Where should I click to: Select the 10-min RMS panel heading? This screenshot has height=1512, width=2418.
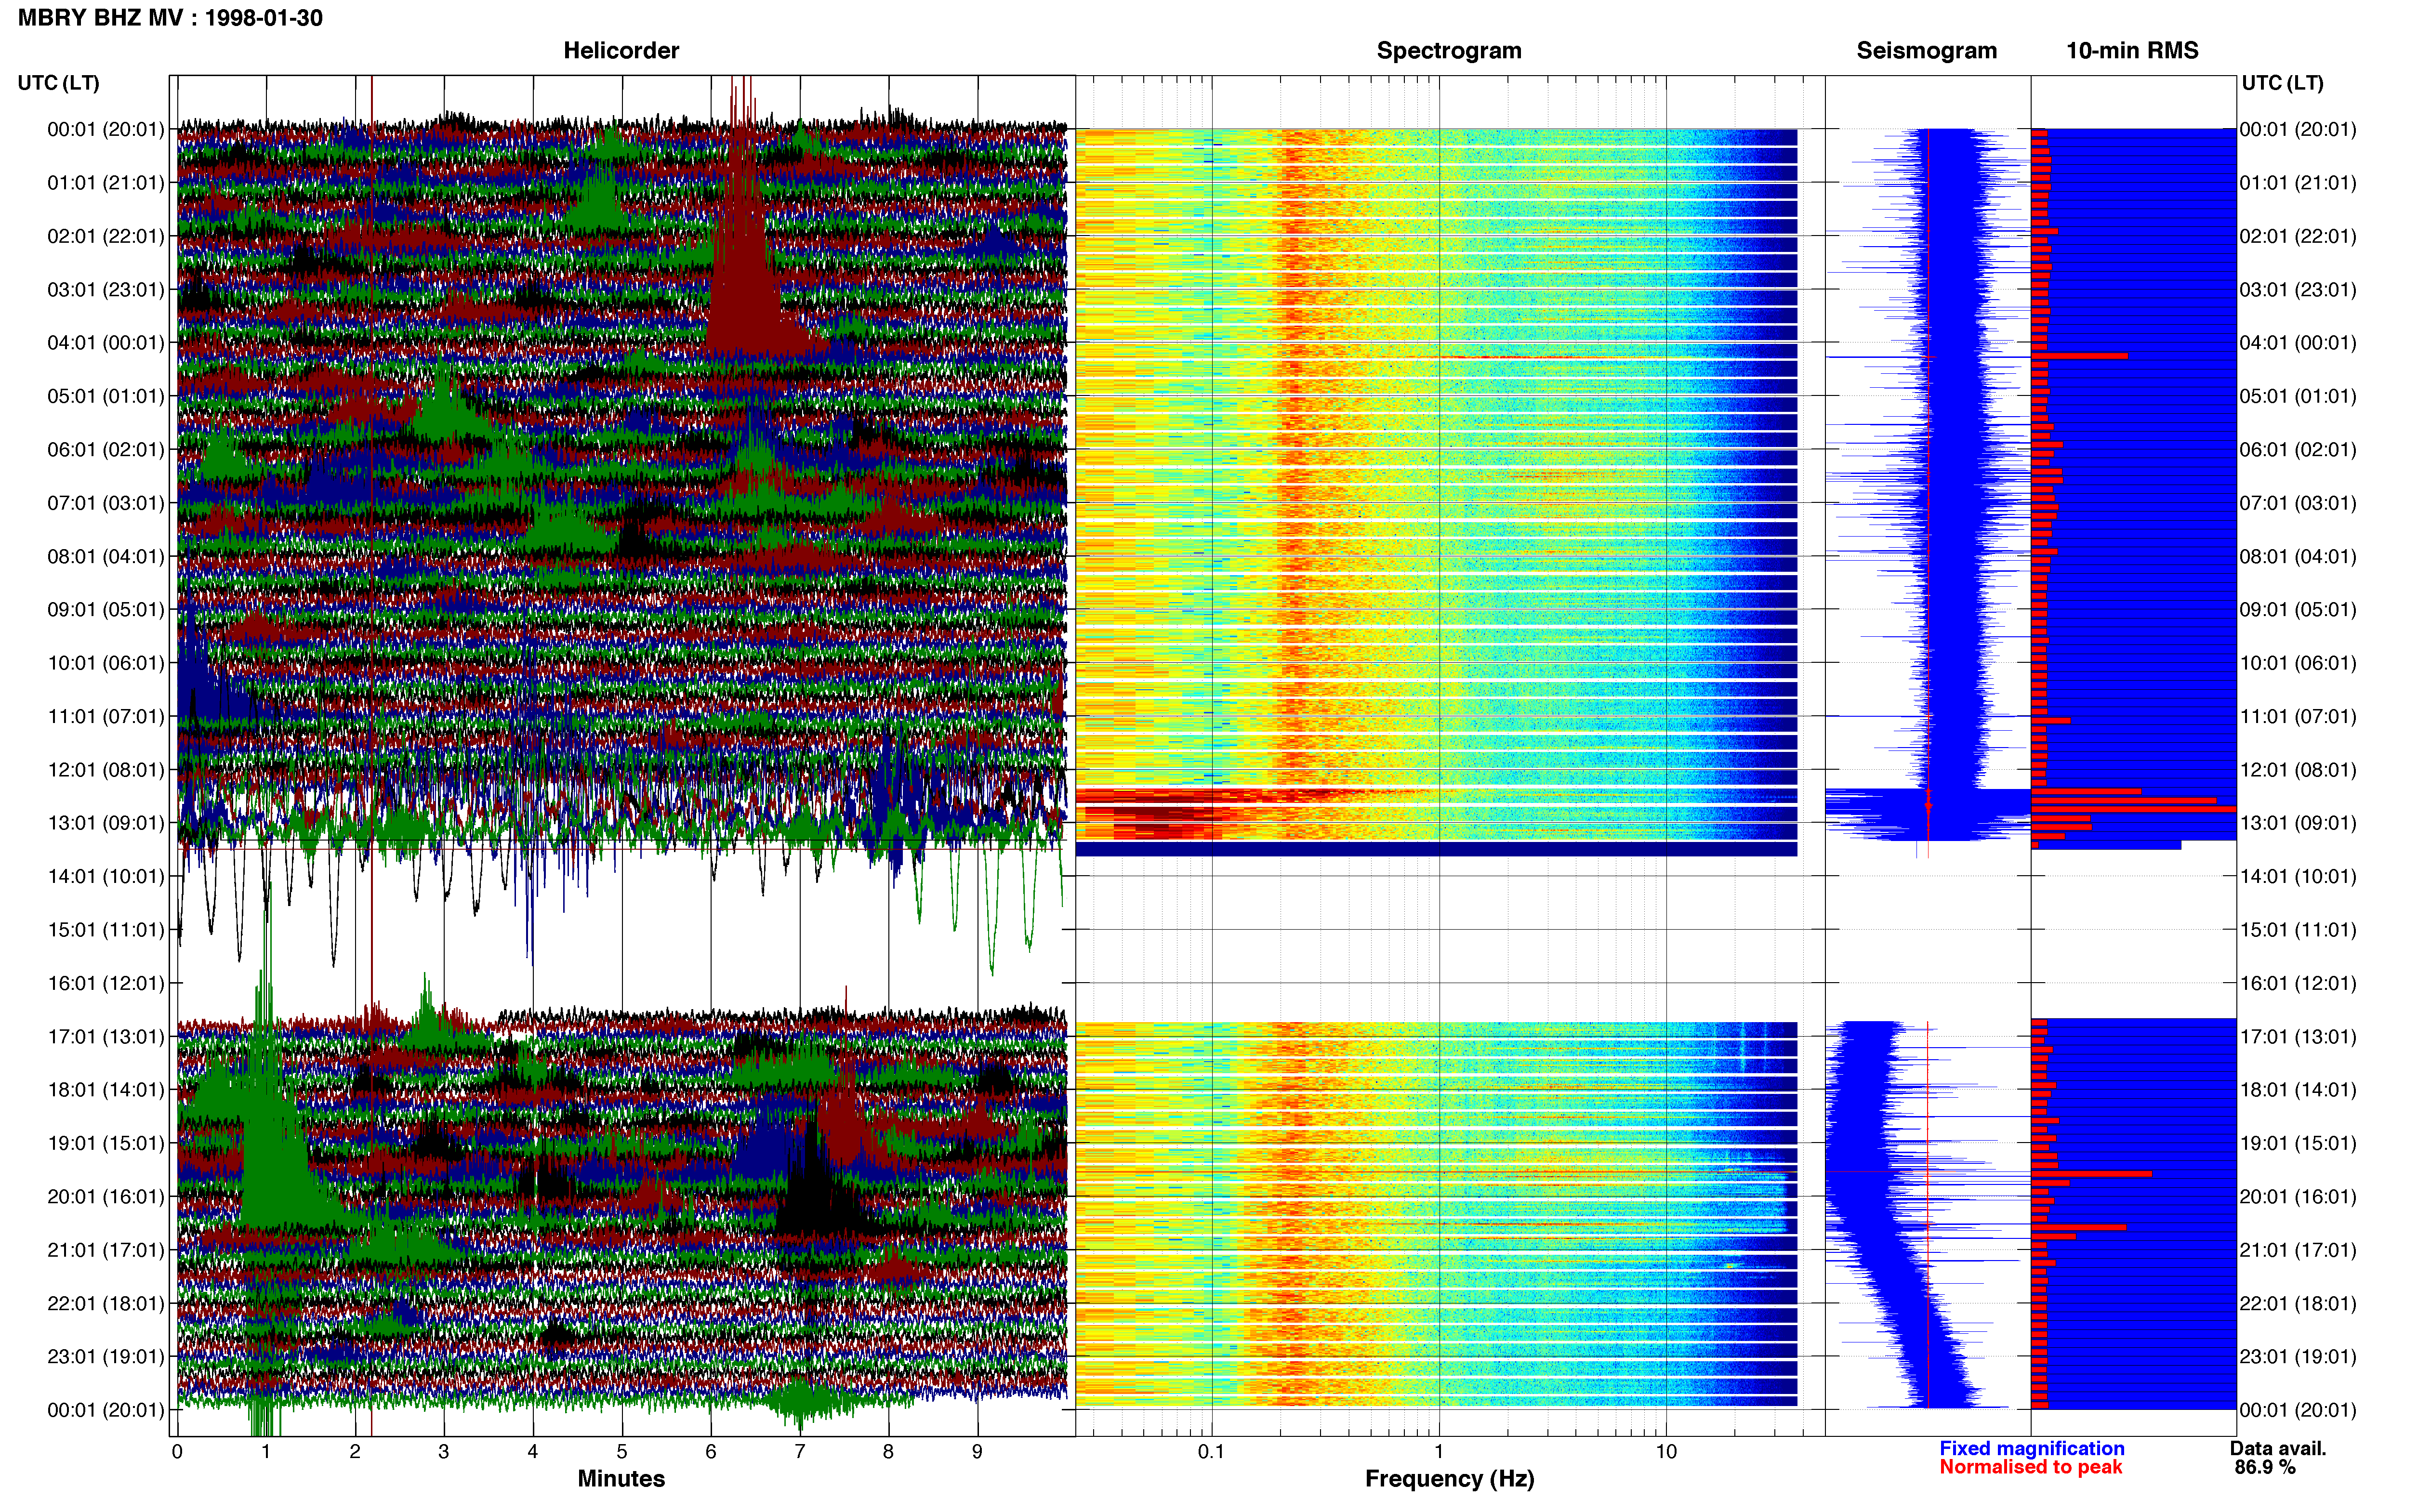coord(2132,51)
